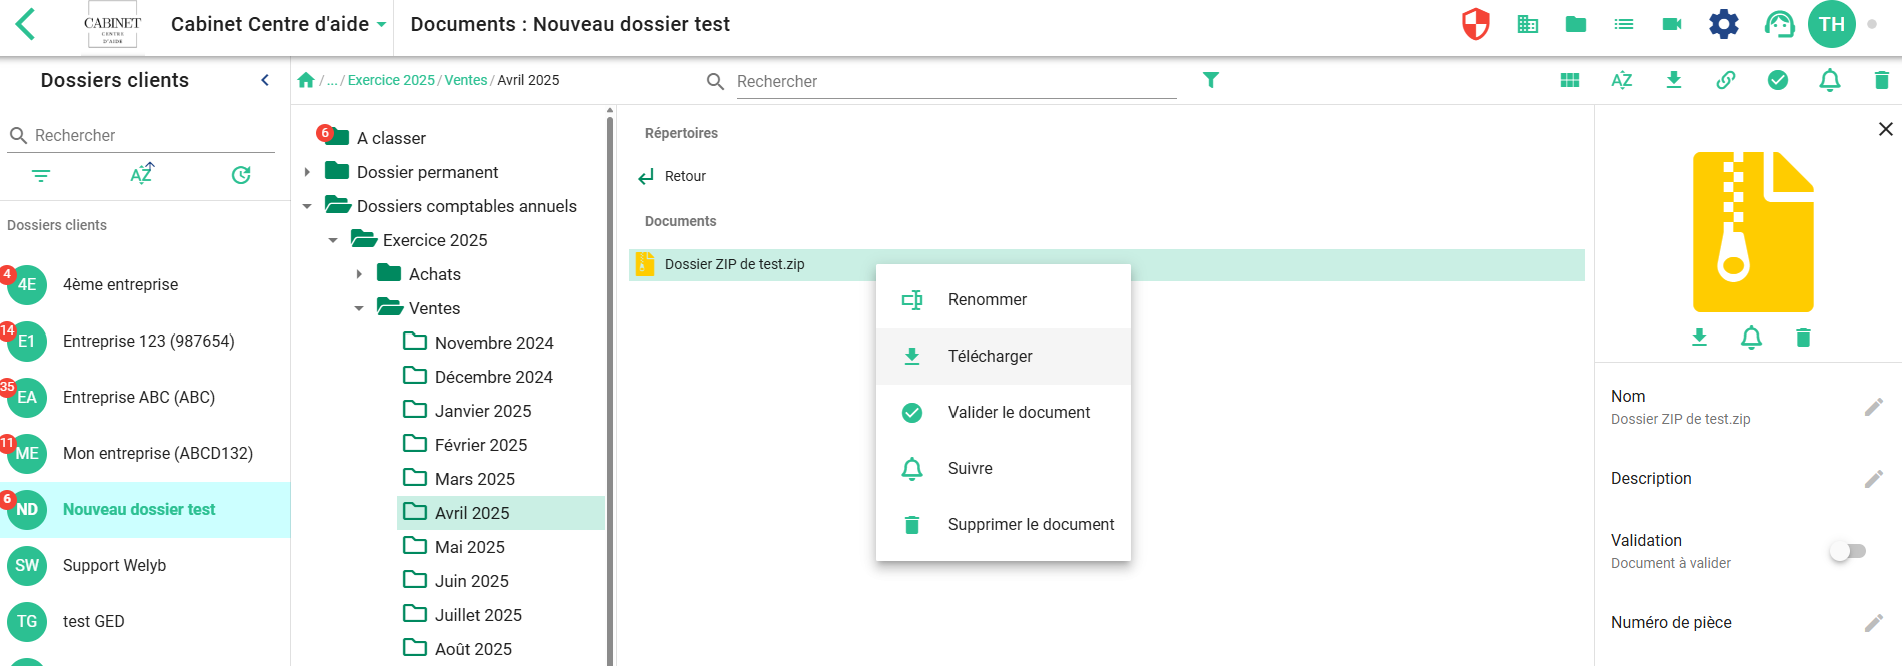Open TH user avatar menu
Image resolution: width=1902 pixels, height=666 pixels.
tap(1832, 24)
